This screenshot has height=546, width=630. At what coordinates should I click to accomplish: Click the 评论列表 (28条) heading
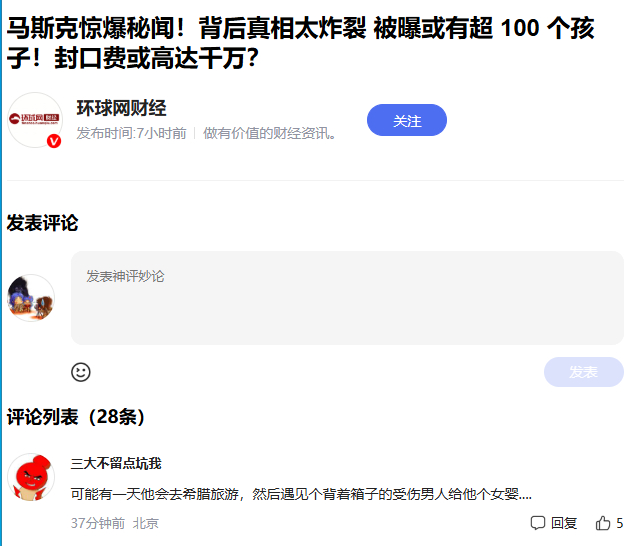(x=76, y=417)
